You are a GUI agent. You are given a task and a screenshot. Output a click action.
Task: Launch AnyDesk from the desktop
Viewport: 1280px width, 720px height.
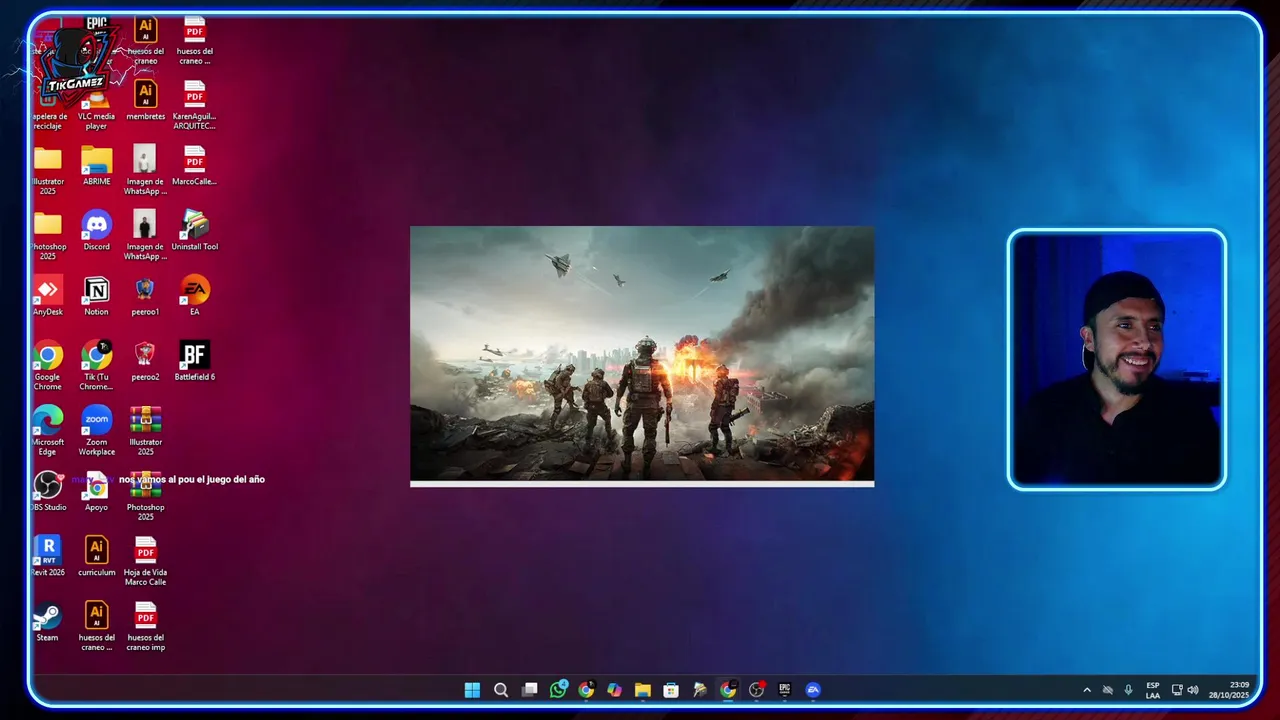click(x=47, y=296)
